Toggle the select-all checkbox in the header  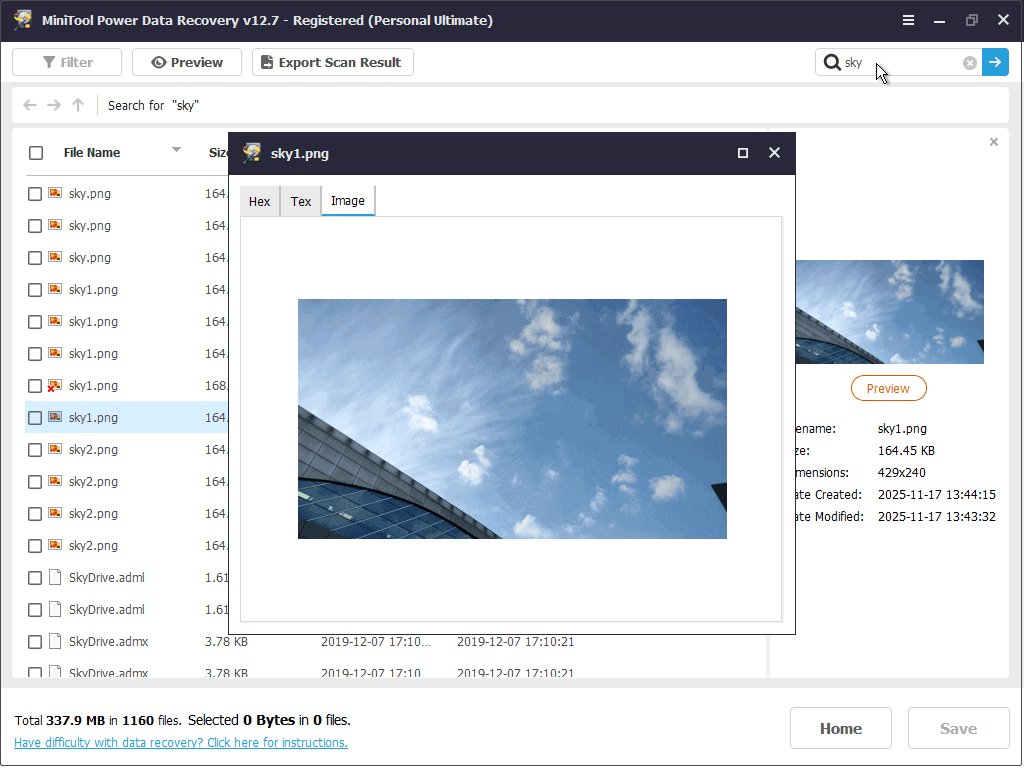[36, 152]
